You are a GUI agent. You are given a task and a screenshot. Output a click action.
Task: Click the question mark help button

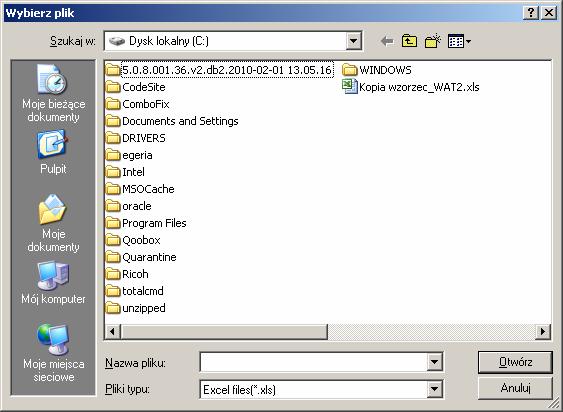(531, 13)
